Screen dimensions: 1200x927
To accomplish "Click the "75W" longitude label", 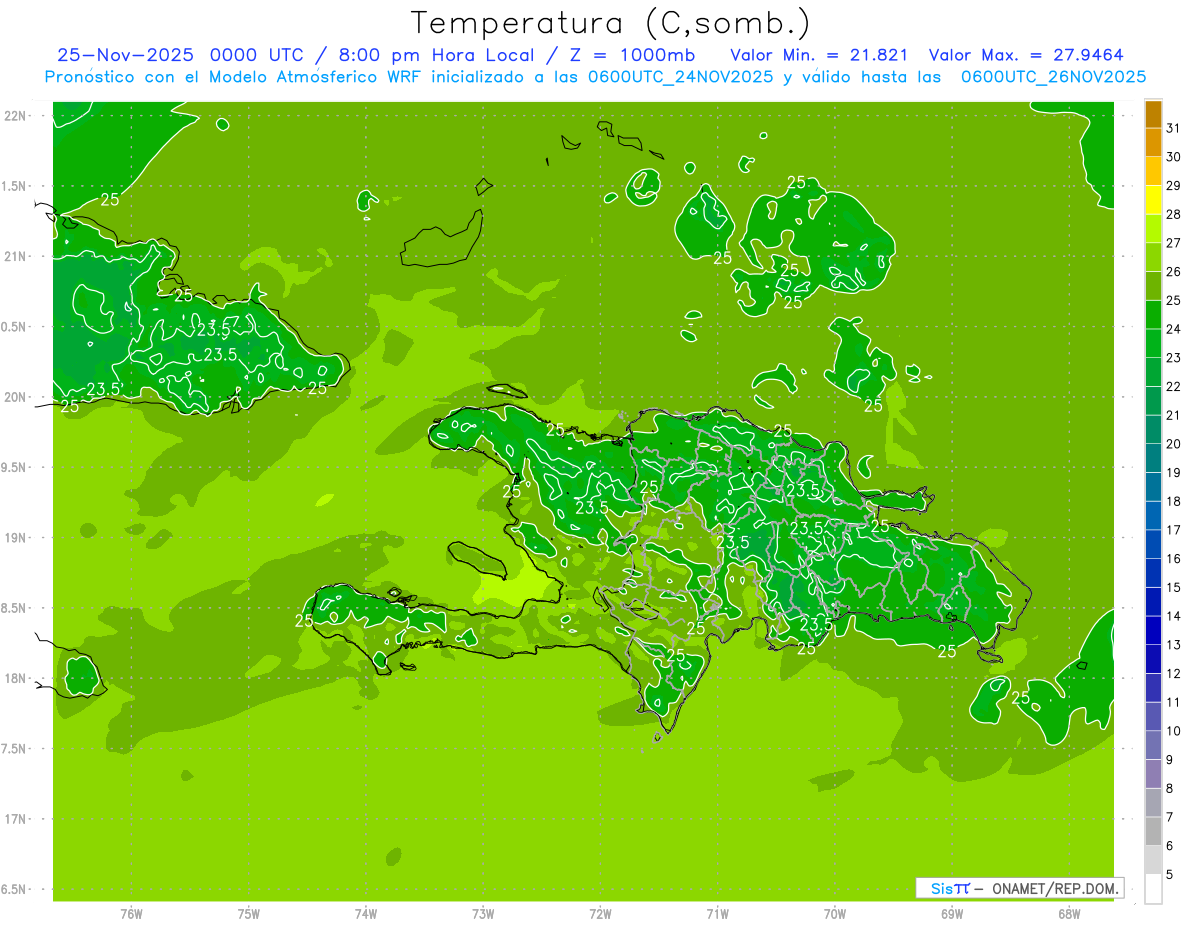I will (x=249, y=913).
